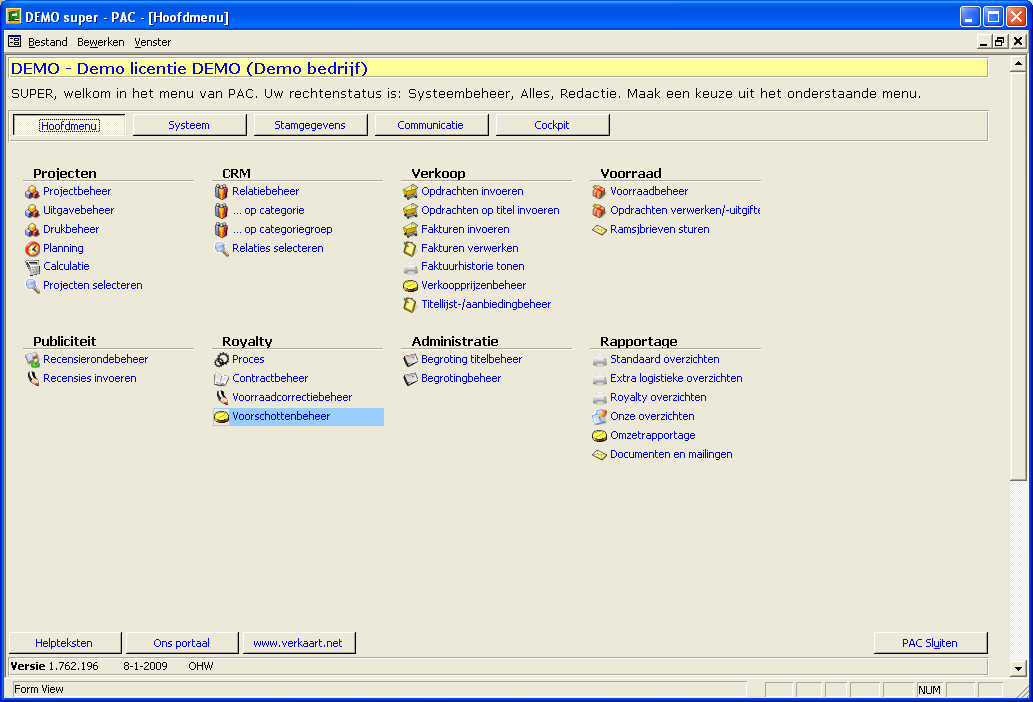Screen dimensions: 1033x702
Task: Open the Begrotingbeheer link
Action: [x=461, y=378]
